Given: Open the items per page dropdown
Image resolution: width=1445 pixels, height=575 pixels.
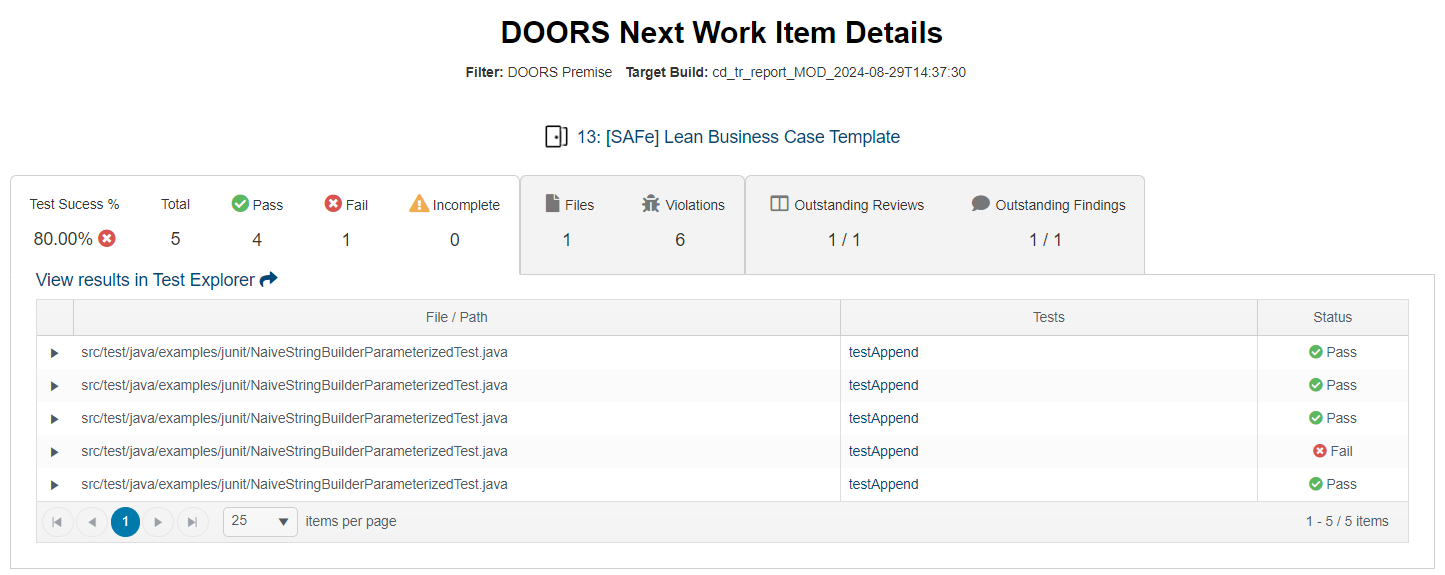Looking at the screenshot, I should click(260, 521).
